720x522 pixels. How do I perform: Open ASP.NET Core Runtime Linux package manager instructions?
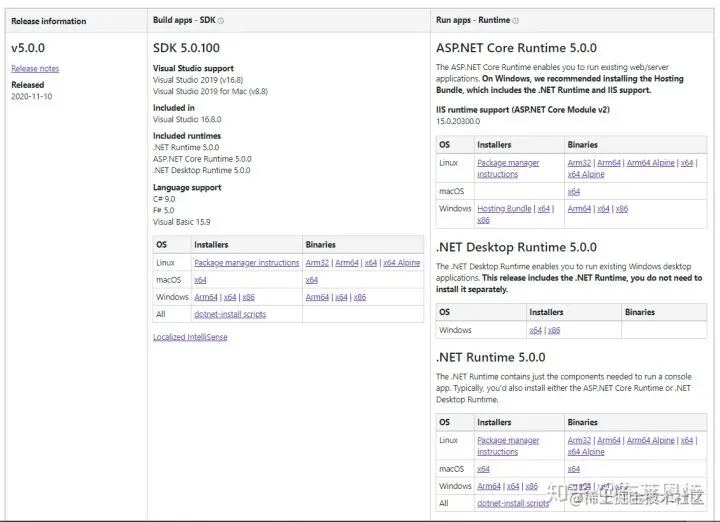click(x=508, y=168)
